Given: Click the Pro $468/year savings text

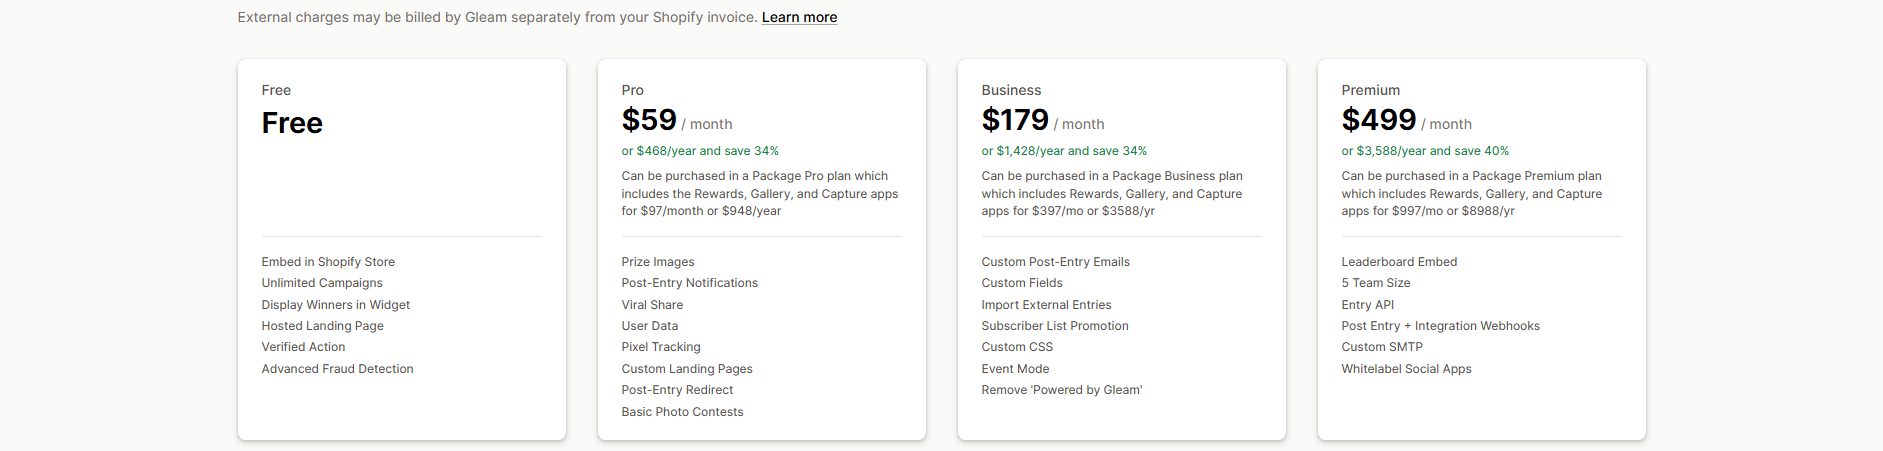Looking at the screenshot, I should pyautogui.click(x=700, y=151).
